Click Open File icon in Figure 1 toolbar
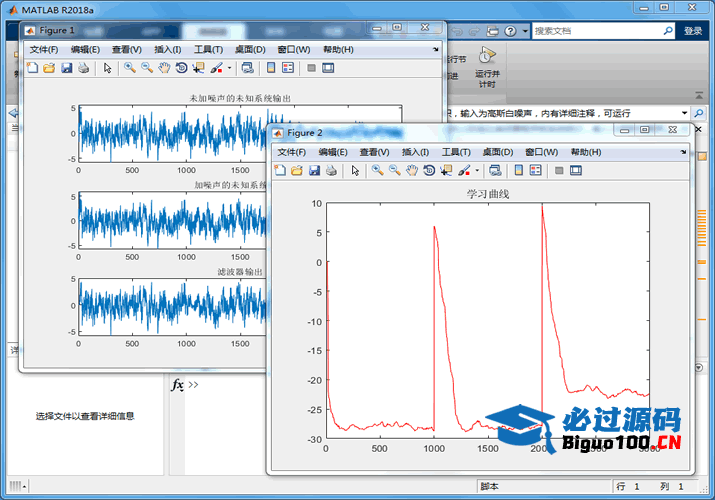The width and height of the screenshot is (715, 500). coord(49,68)
